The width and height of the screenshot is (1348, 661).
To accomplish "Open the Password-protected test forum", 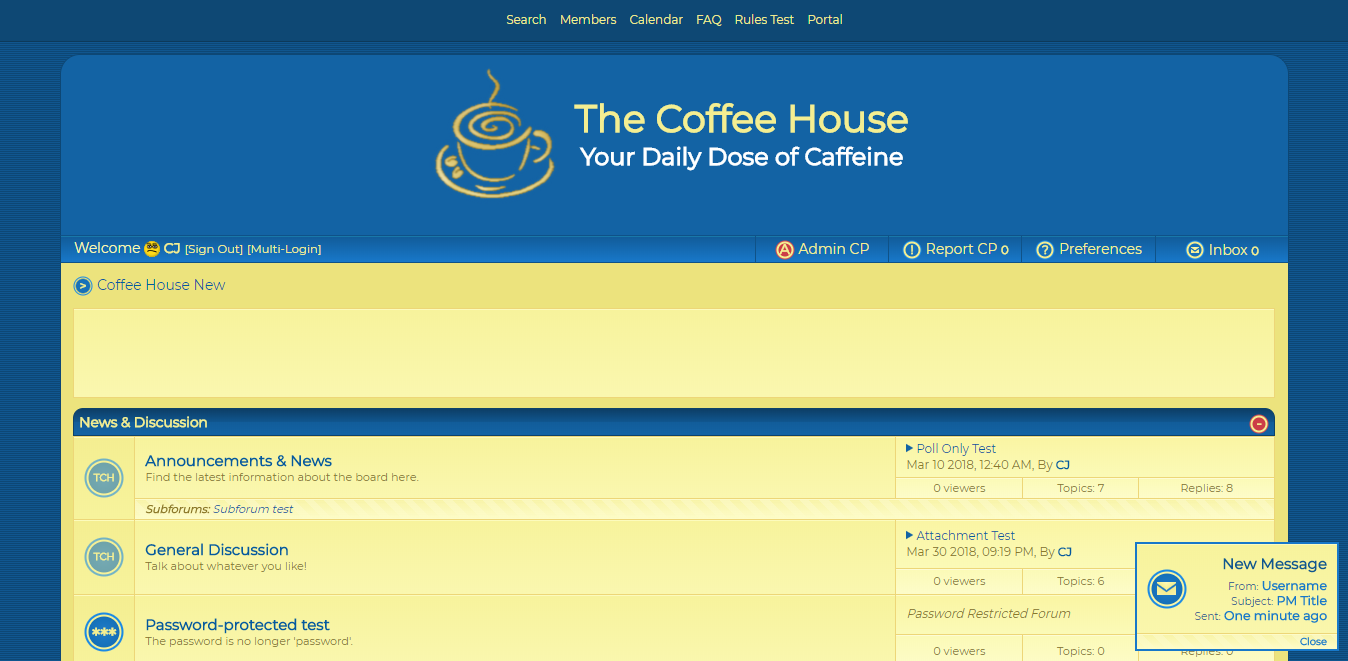I will (237, 625).
